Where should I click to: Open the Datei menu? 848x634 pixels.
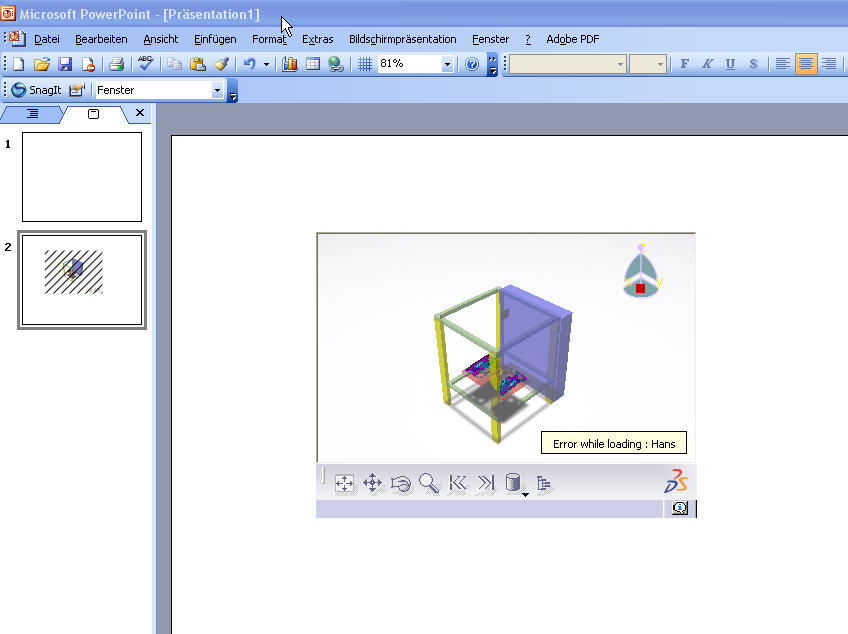(47, 39)
